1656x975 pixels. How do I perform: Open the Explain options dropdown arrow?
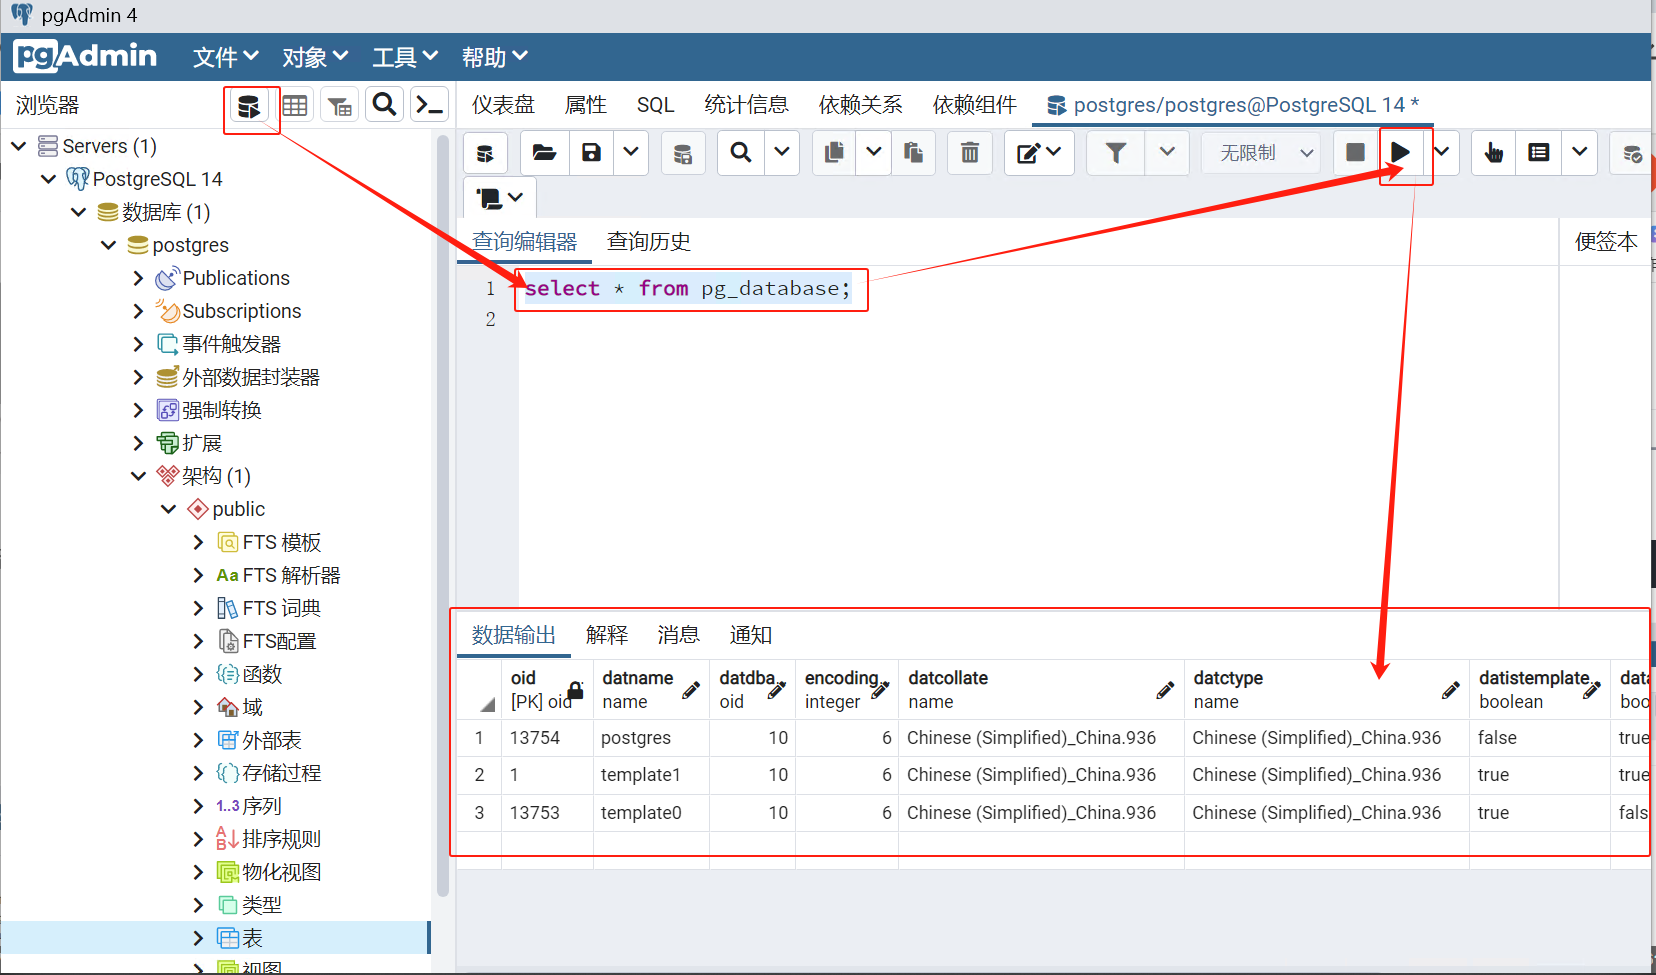pos(1579,153)
